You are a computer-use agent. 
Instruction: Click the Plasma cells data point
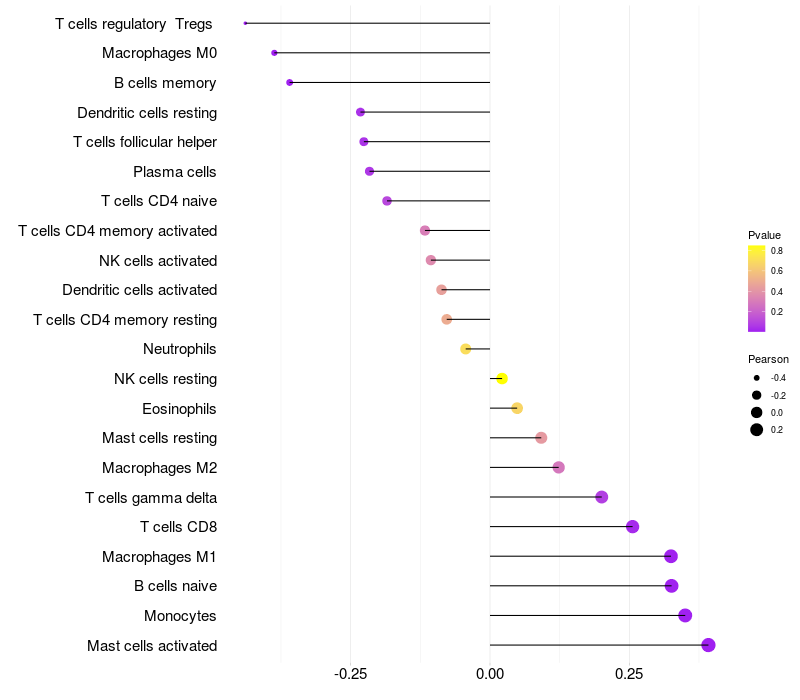pos(369,171)
